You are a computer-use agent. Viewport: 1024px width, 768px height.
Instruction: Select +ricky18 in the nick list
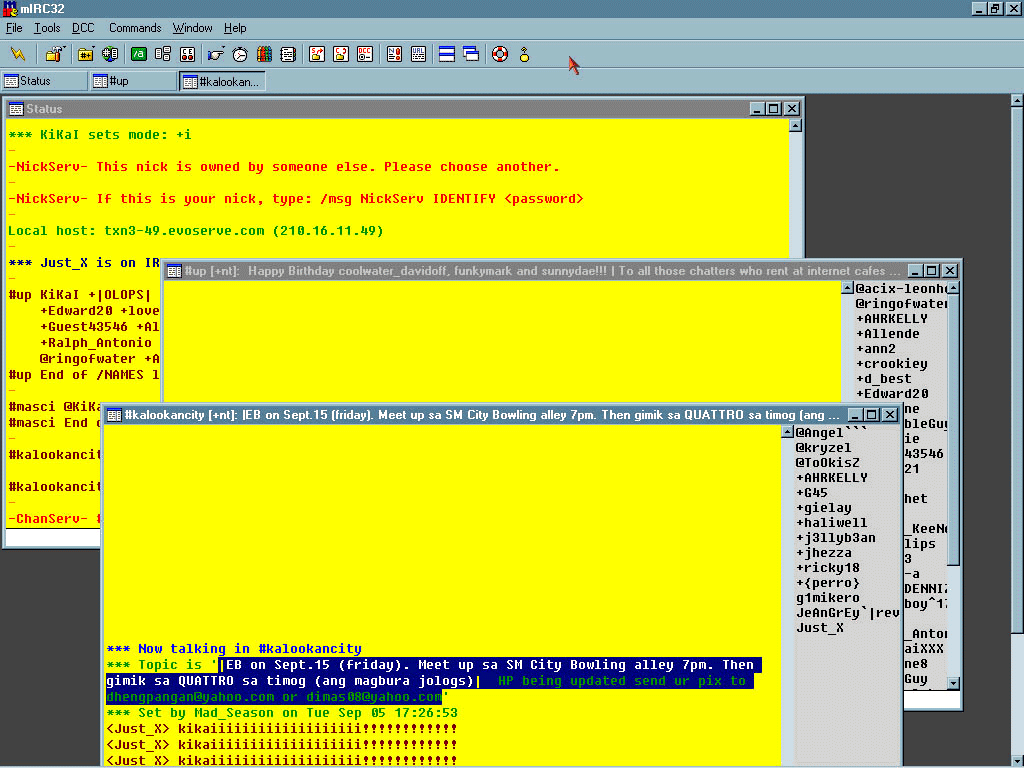pos(827,568)
